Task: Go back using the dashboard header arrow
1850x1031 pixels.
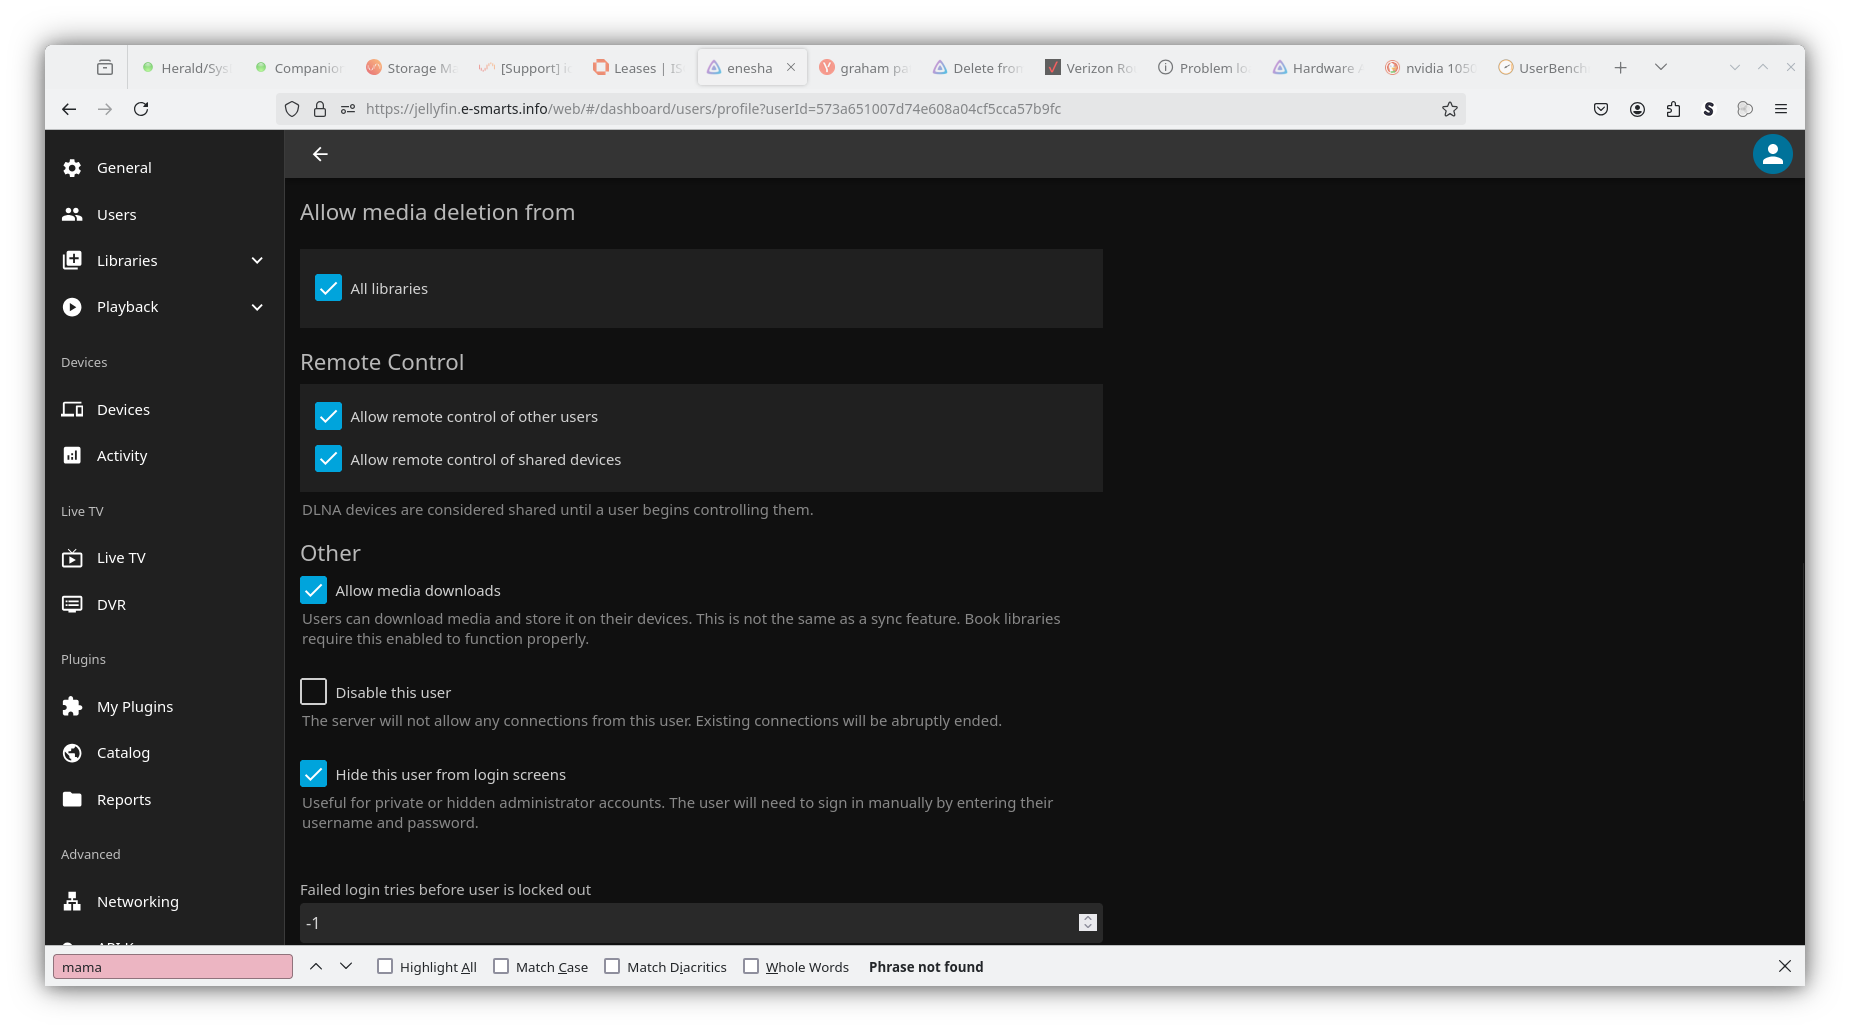Action: coord(320,154)
